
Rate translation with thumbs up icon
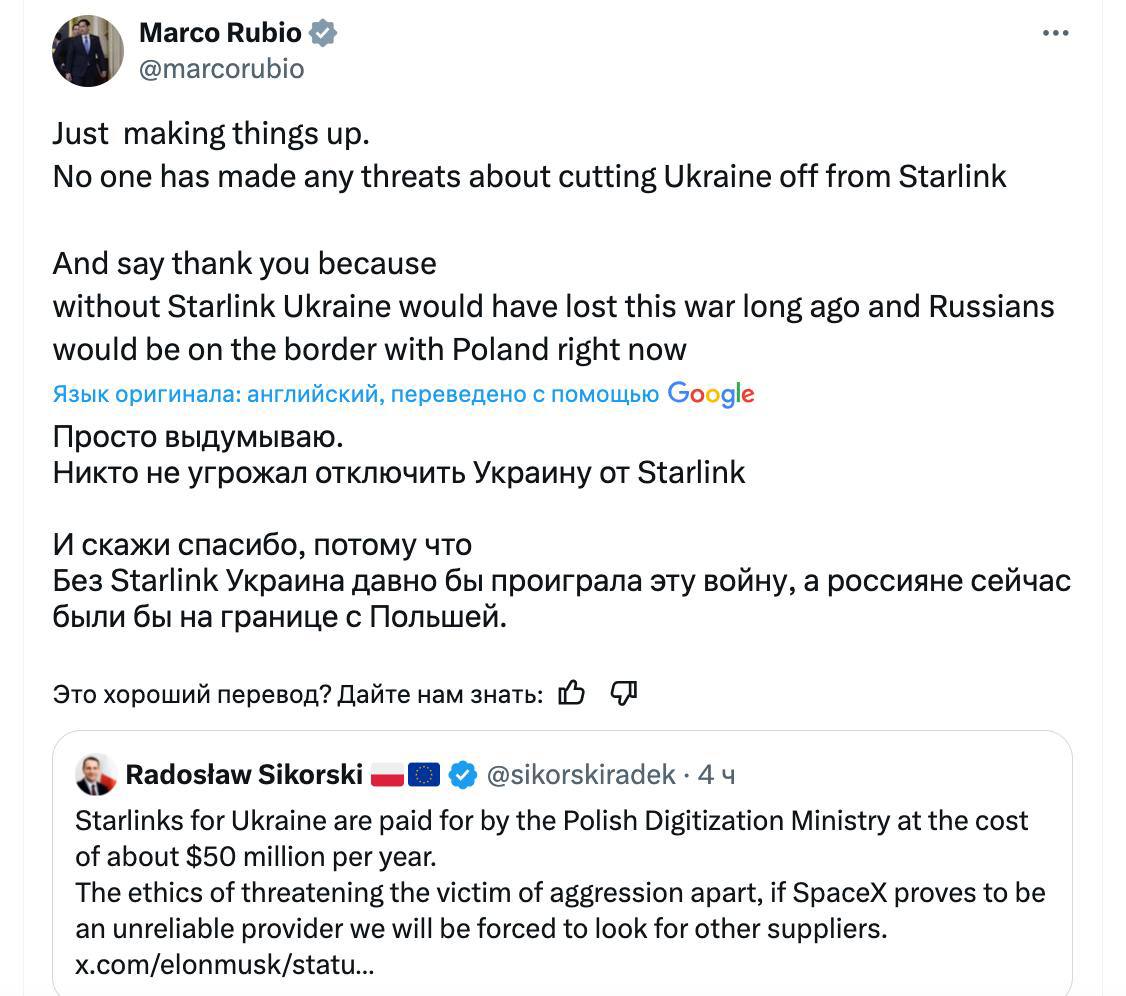tap(571, 692)
